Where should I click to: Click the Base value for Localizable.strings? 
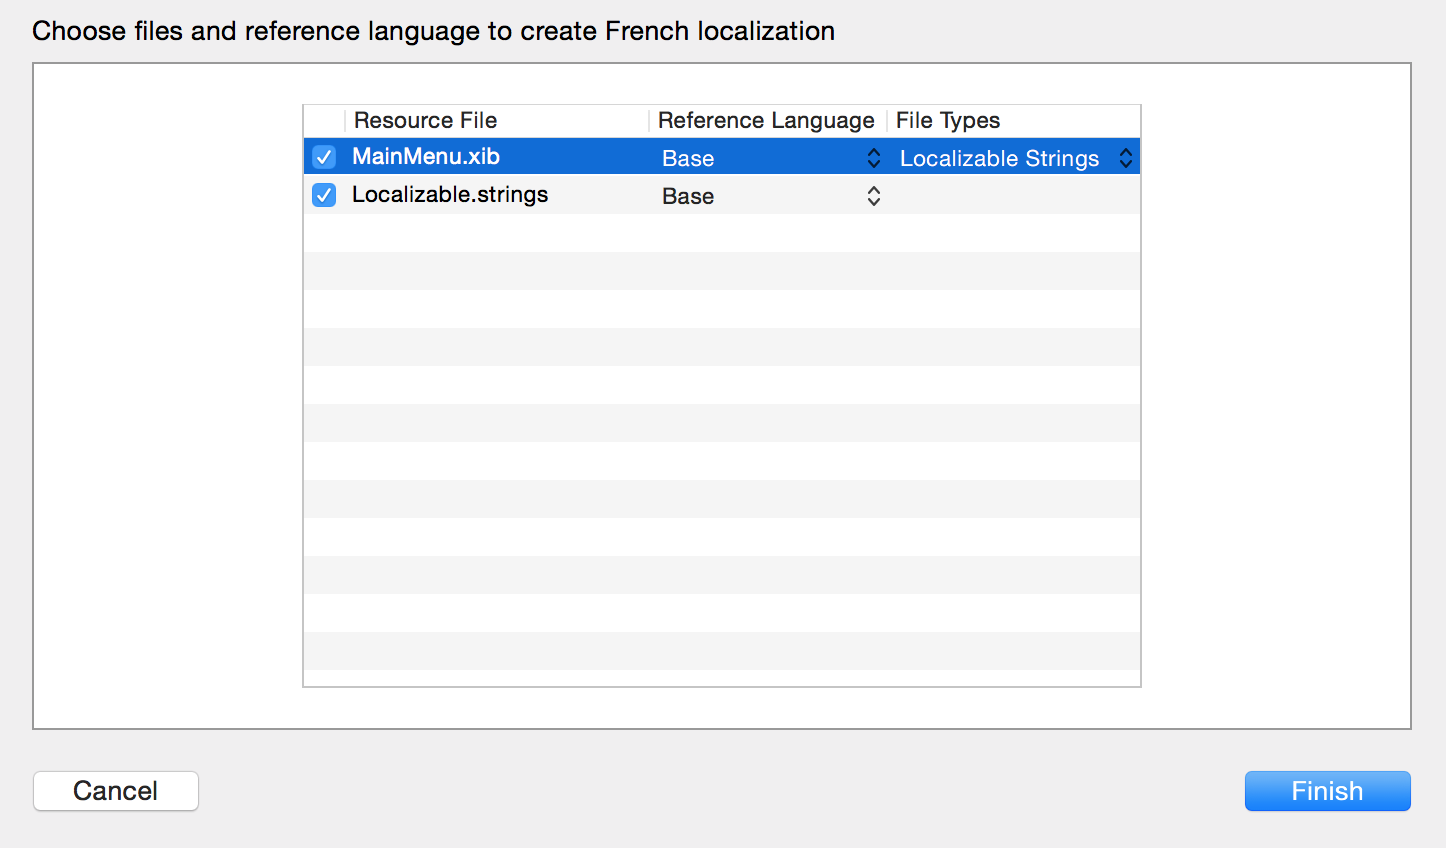click(x=688, y=195)
